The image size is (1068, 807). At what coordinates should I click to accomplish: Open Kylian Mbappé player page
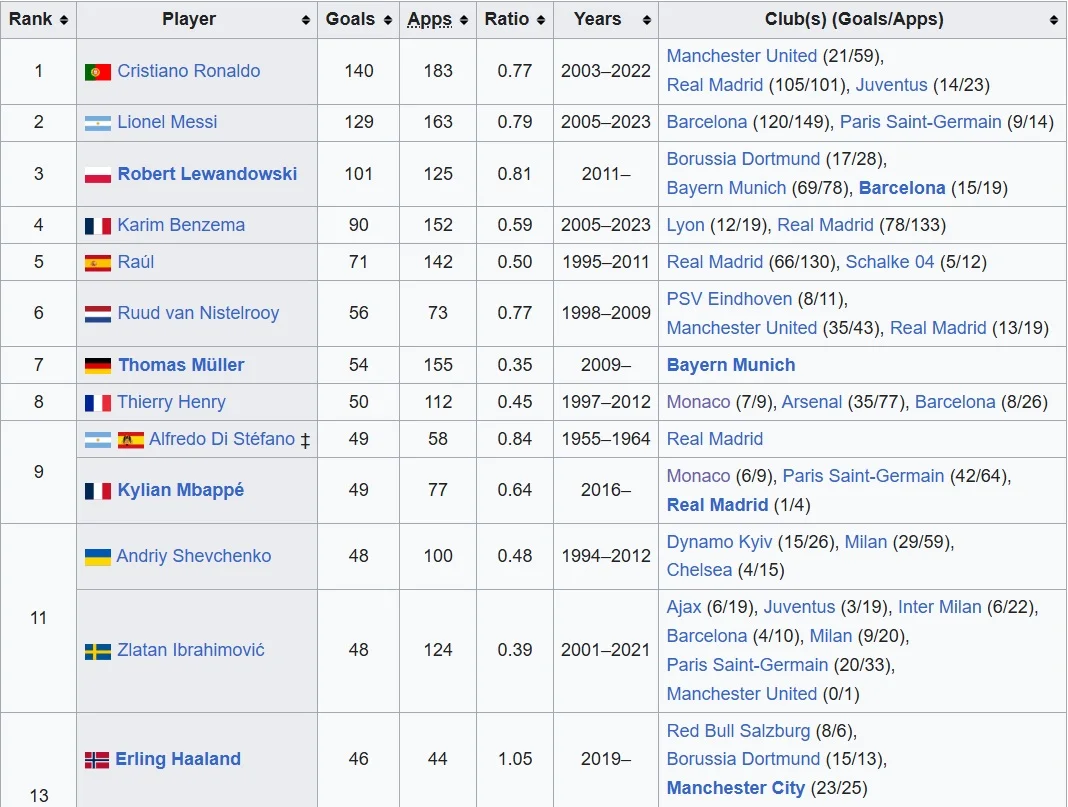pyautogui.click(x=180, y=490)
